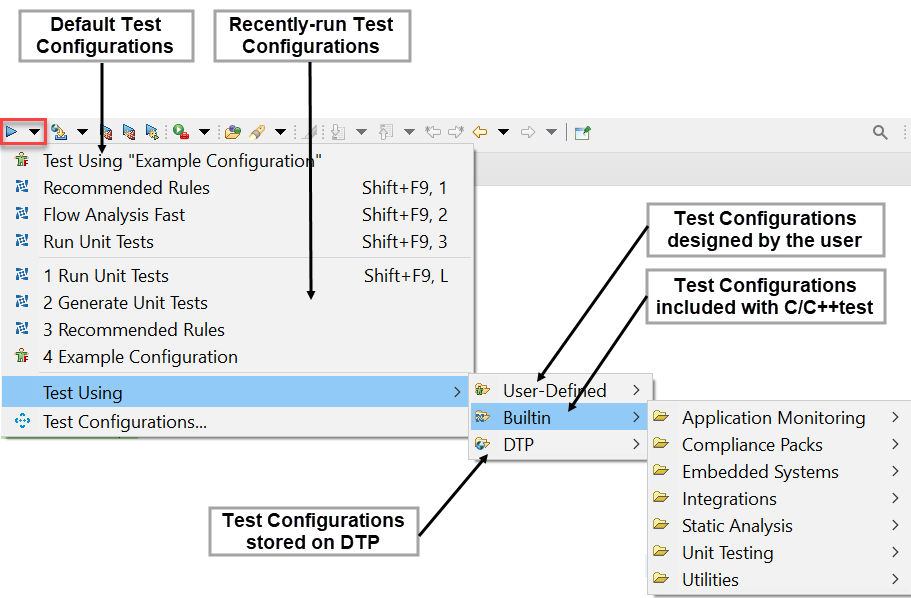Viewport: 911px width, 598px height.
Task: Open Test Configurations... dialog entry
Action: click(x=237, y=421)
